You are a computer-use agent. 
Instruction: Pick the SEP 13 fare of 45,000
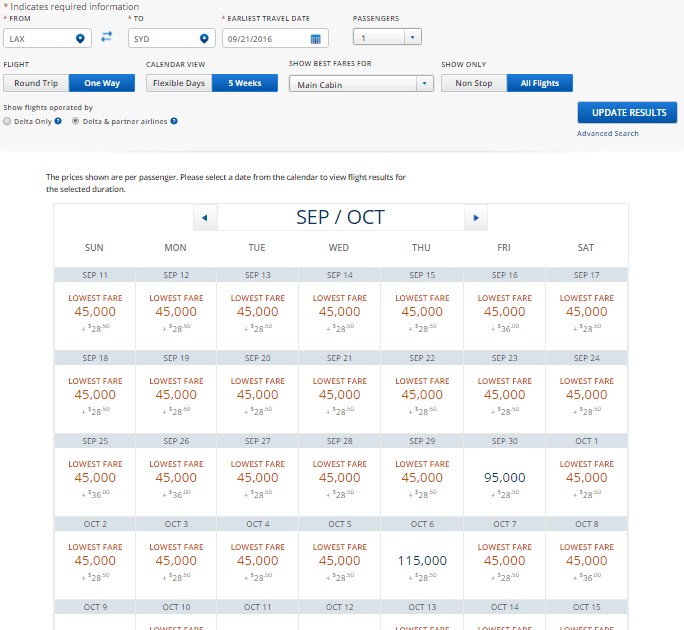(257, 315)
